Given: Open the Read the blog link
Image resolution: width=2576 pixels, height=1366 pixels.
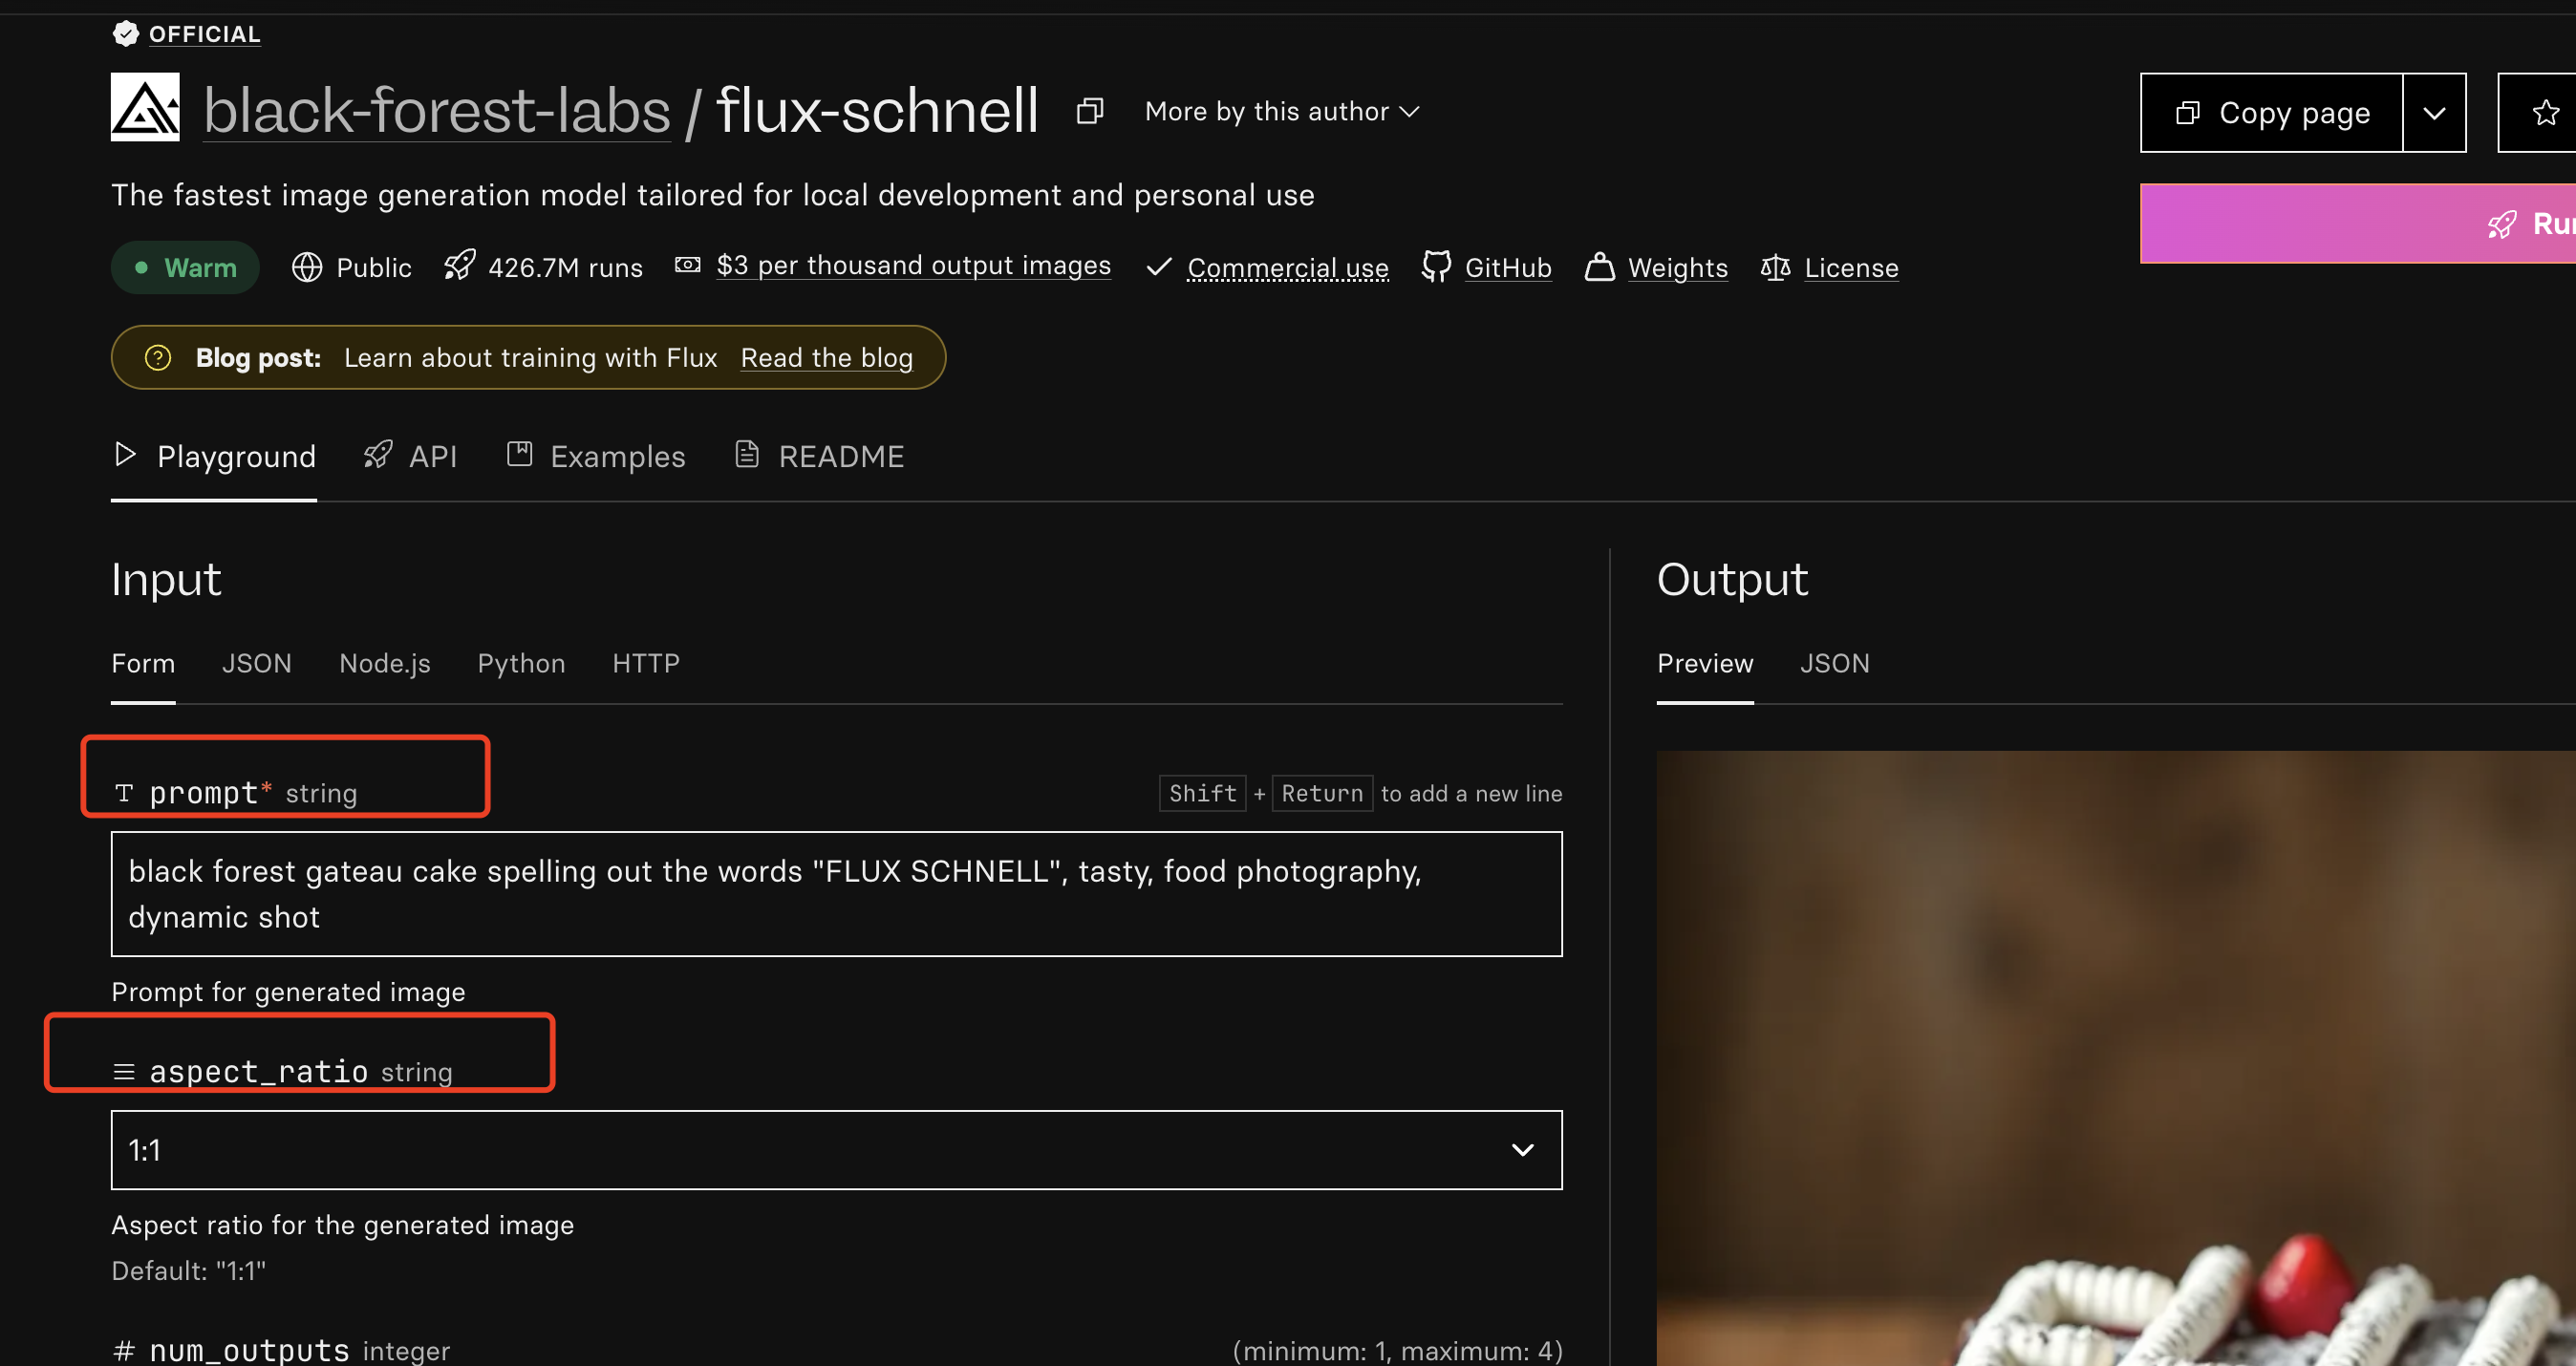Looking at the screenshot, I should point(827,357).
